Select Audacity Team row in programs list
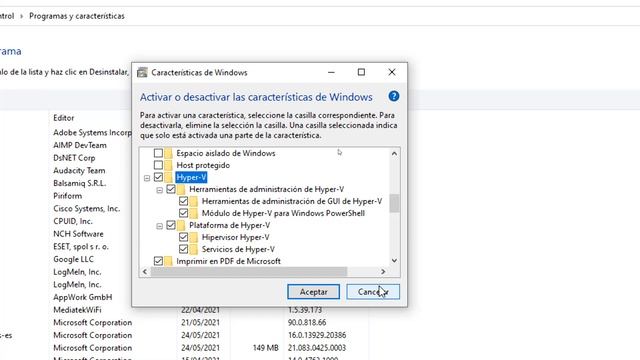This screenshot has width=640, height=360. point(79,171)
